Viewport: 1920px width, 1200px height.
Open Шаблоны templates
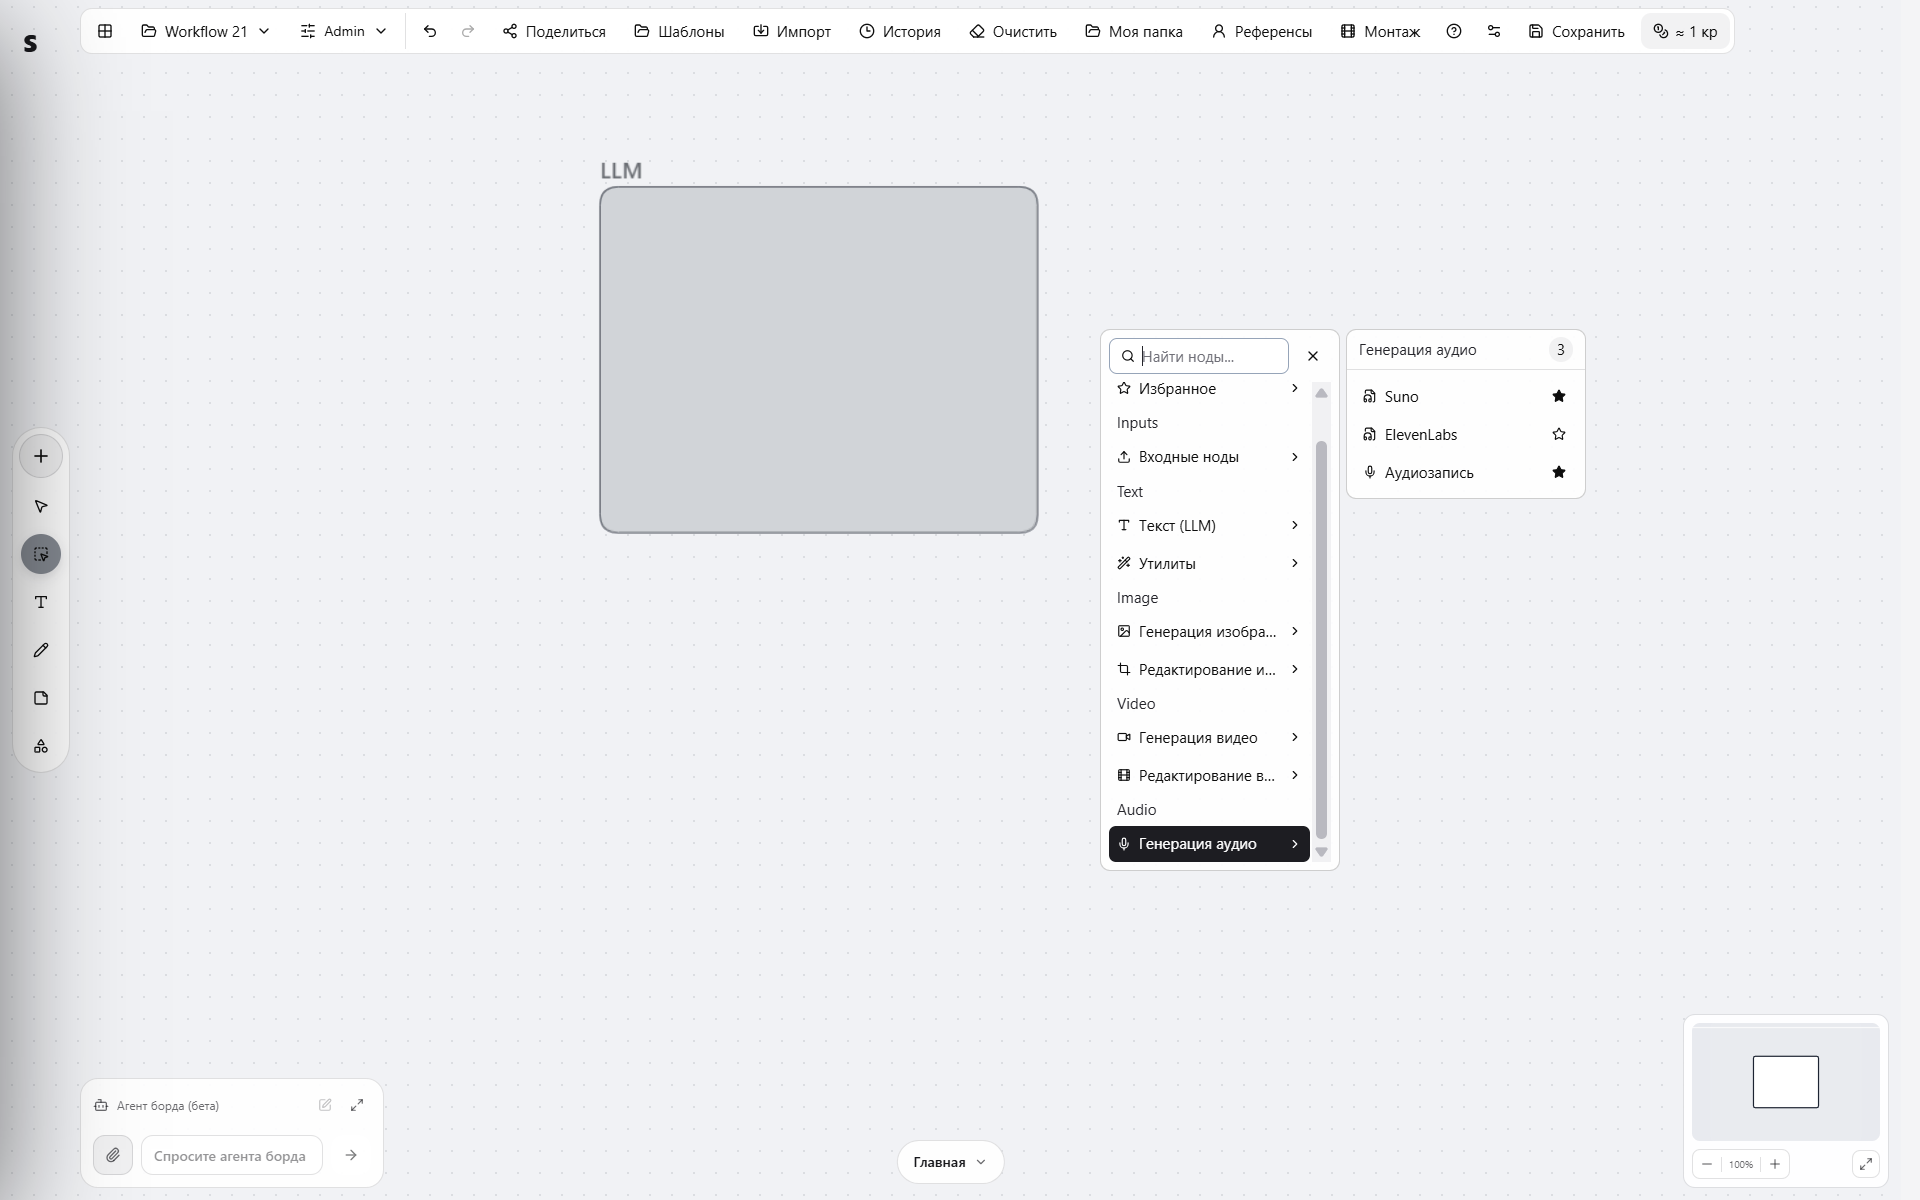point(679,31)
